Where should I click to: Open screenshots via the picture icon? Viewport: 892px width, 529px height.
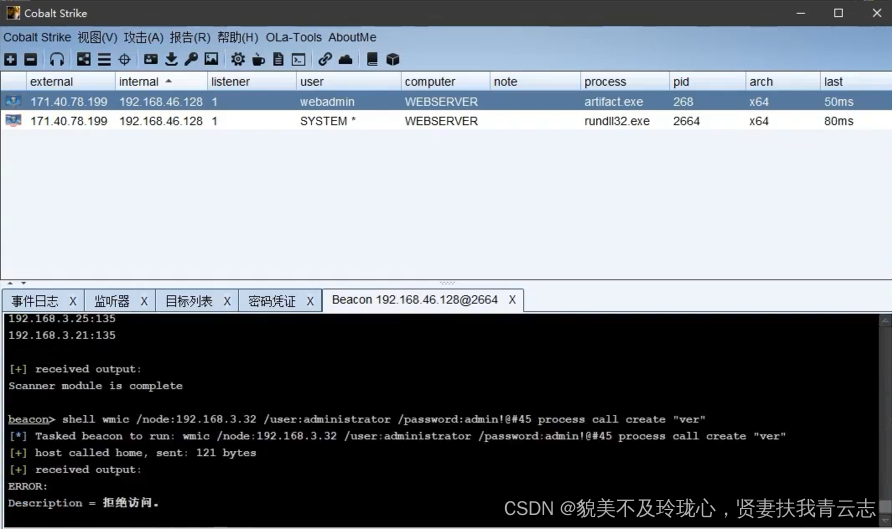point(212,59)
